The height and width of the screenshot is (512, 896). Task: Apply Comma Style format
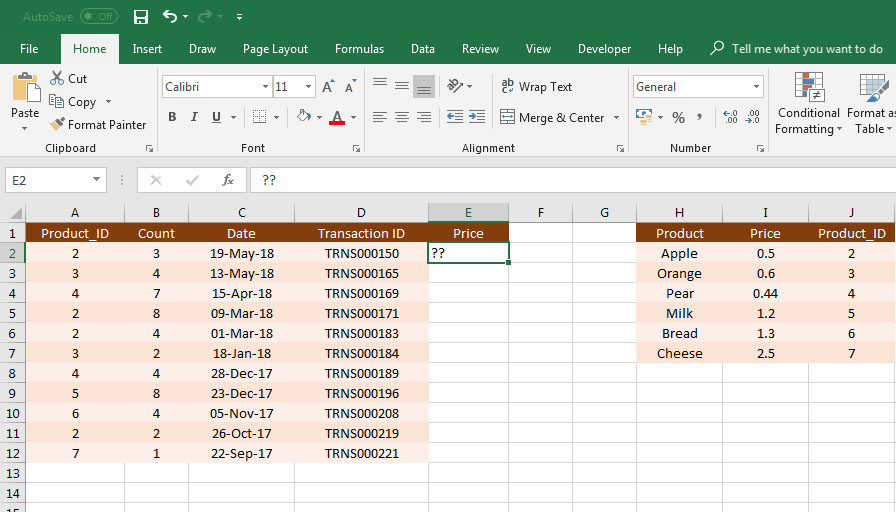pyautogui.click(x=699, y=118)
